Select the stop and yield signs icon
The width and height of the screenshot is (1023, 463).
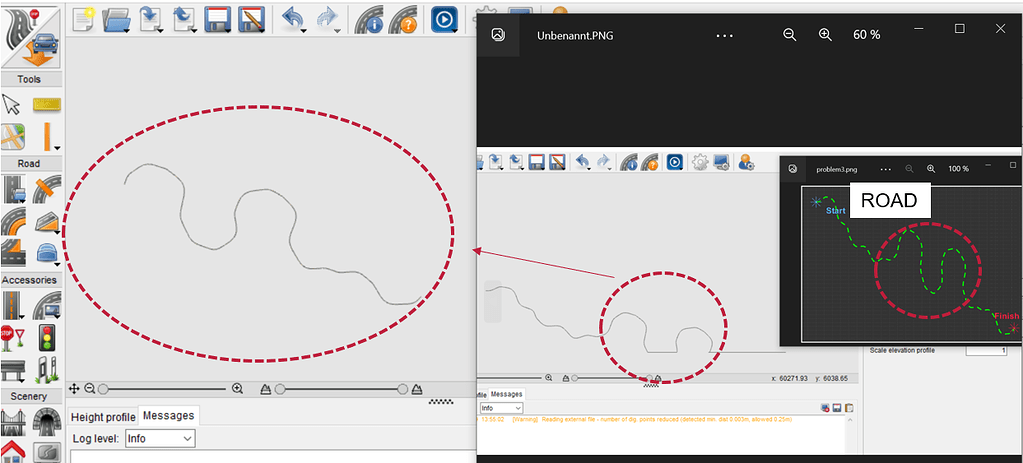point(13,338)
